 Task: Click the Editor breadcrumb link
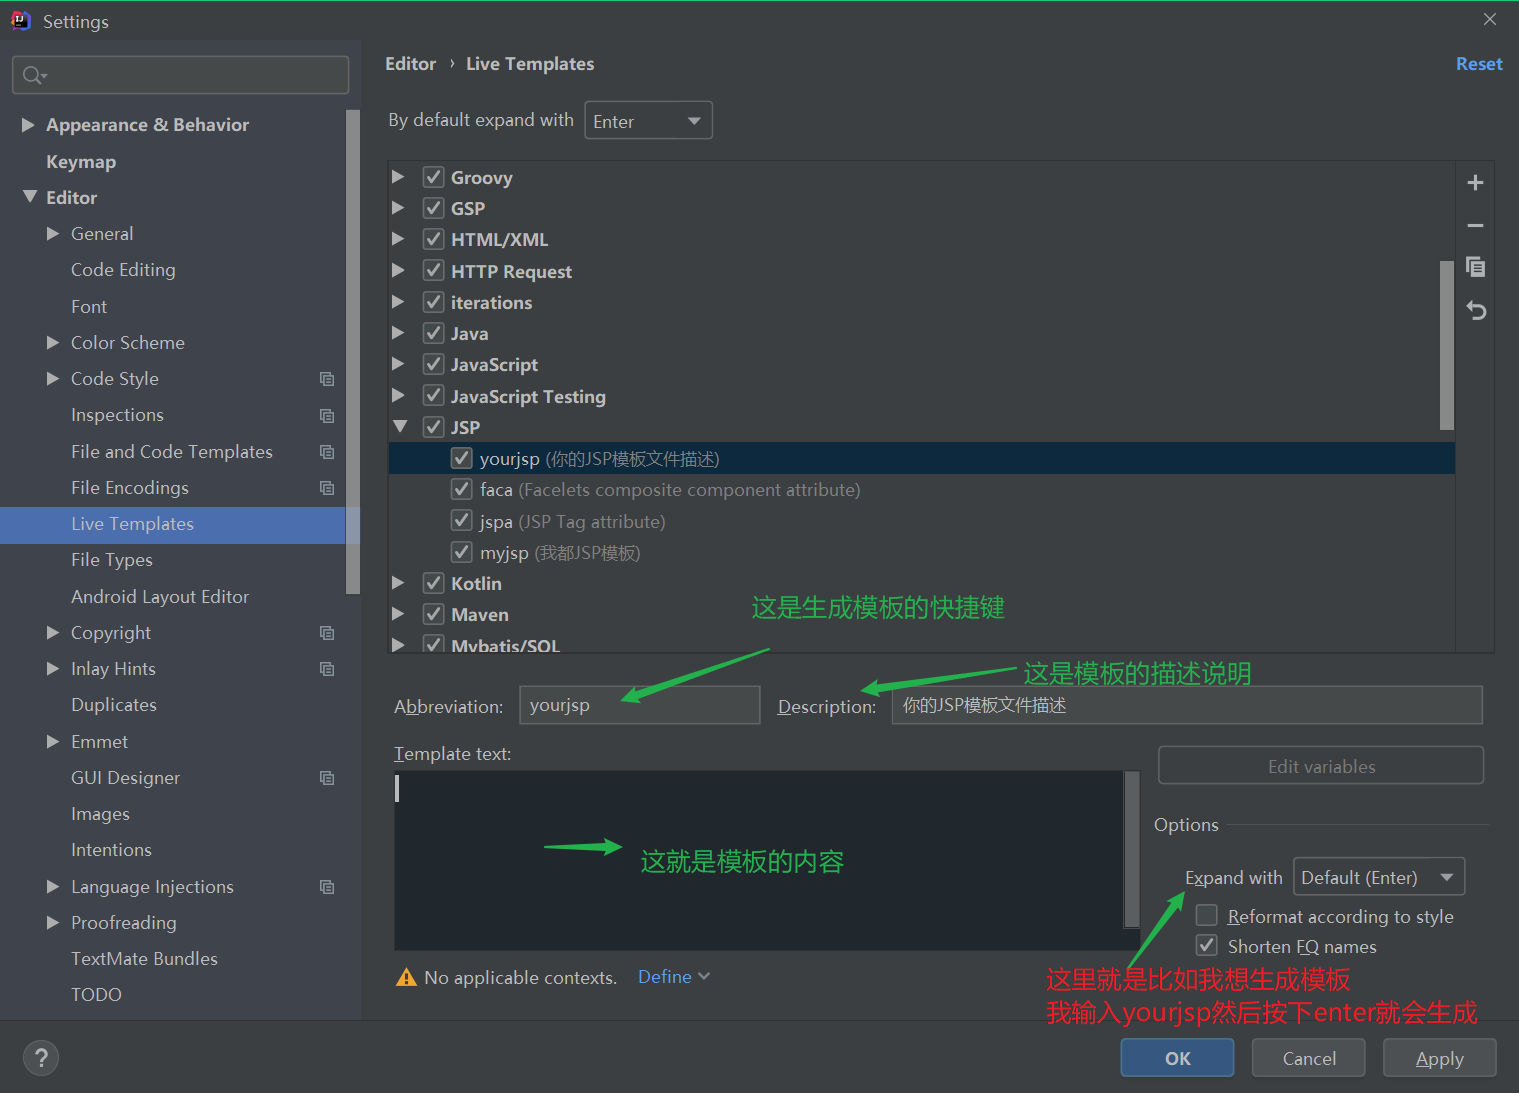pyautogui.click(x=410, y=64)
